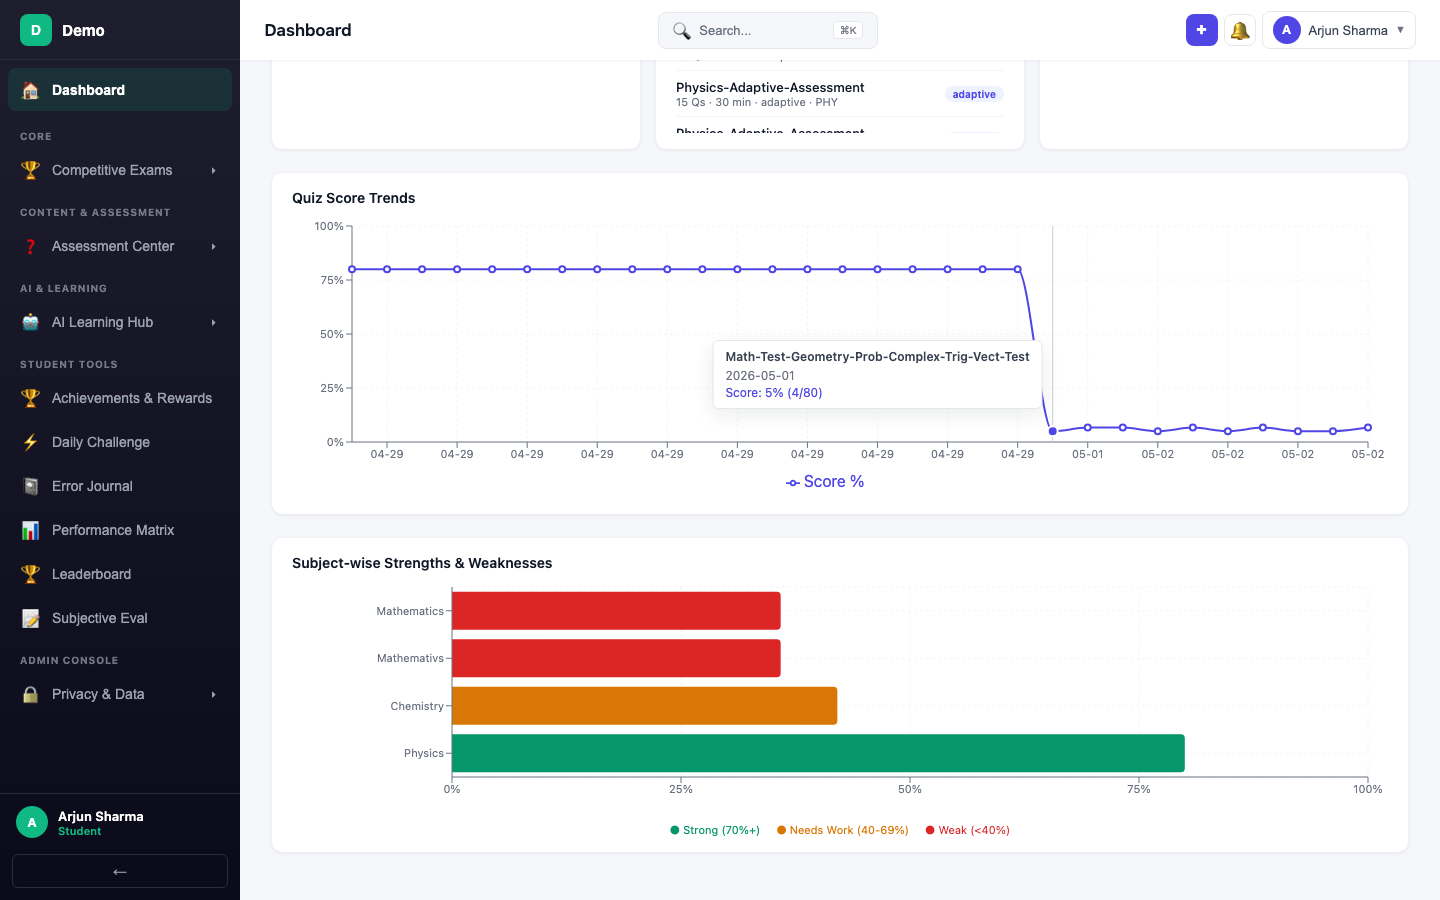Viewport: 1440px width, 900px height.
Task: Click the first red Mathematics bar
Action: click(x=616, y=611)
